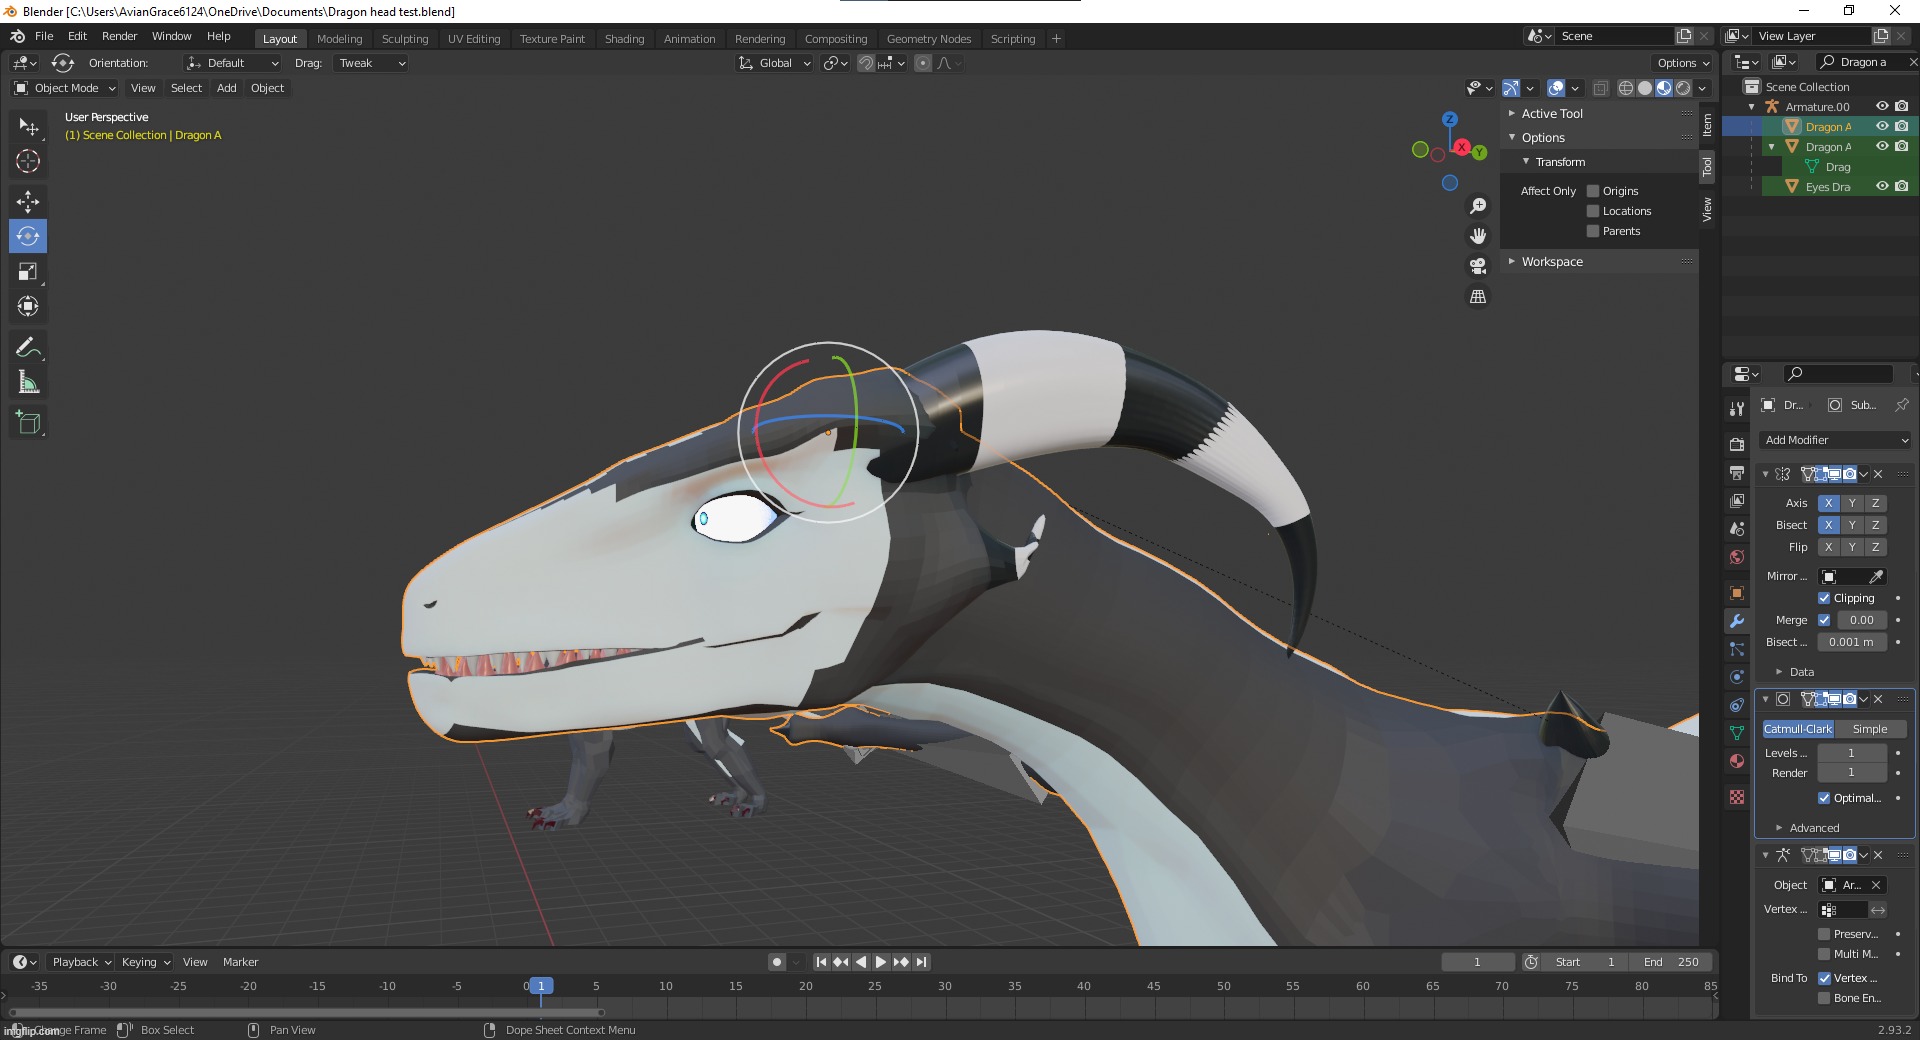Click frame 1 playhead marker
This screenshot has height=1040, width=1920.
[x=541, y=986]
